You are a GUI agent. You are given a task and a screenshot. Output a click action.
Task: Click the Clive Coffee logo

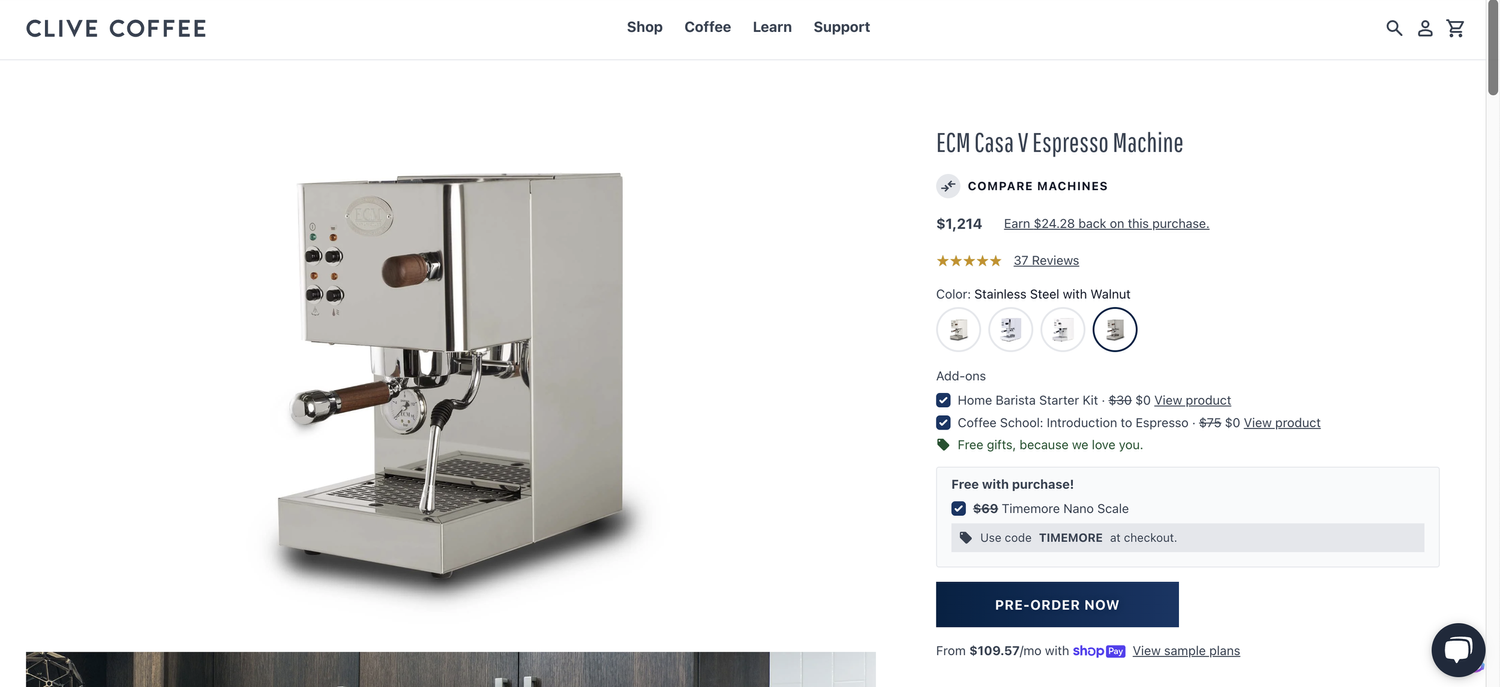pyautogui.click(x=116, y=28)
